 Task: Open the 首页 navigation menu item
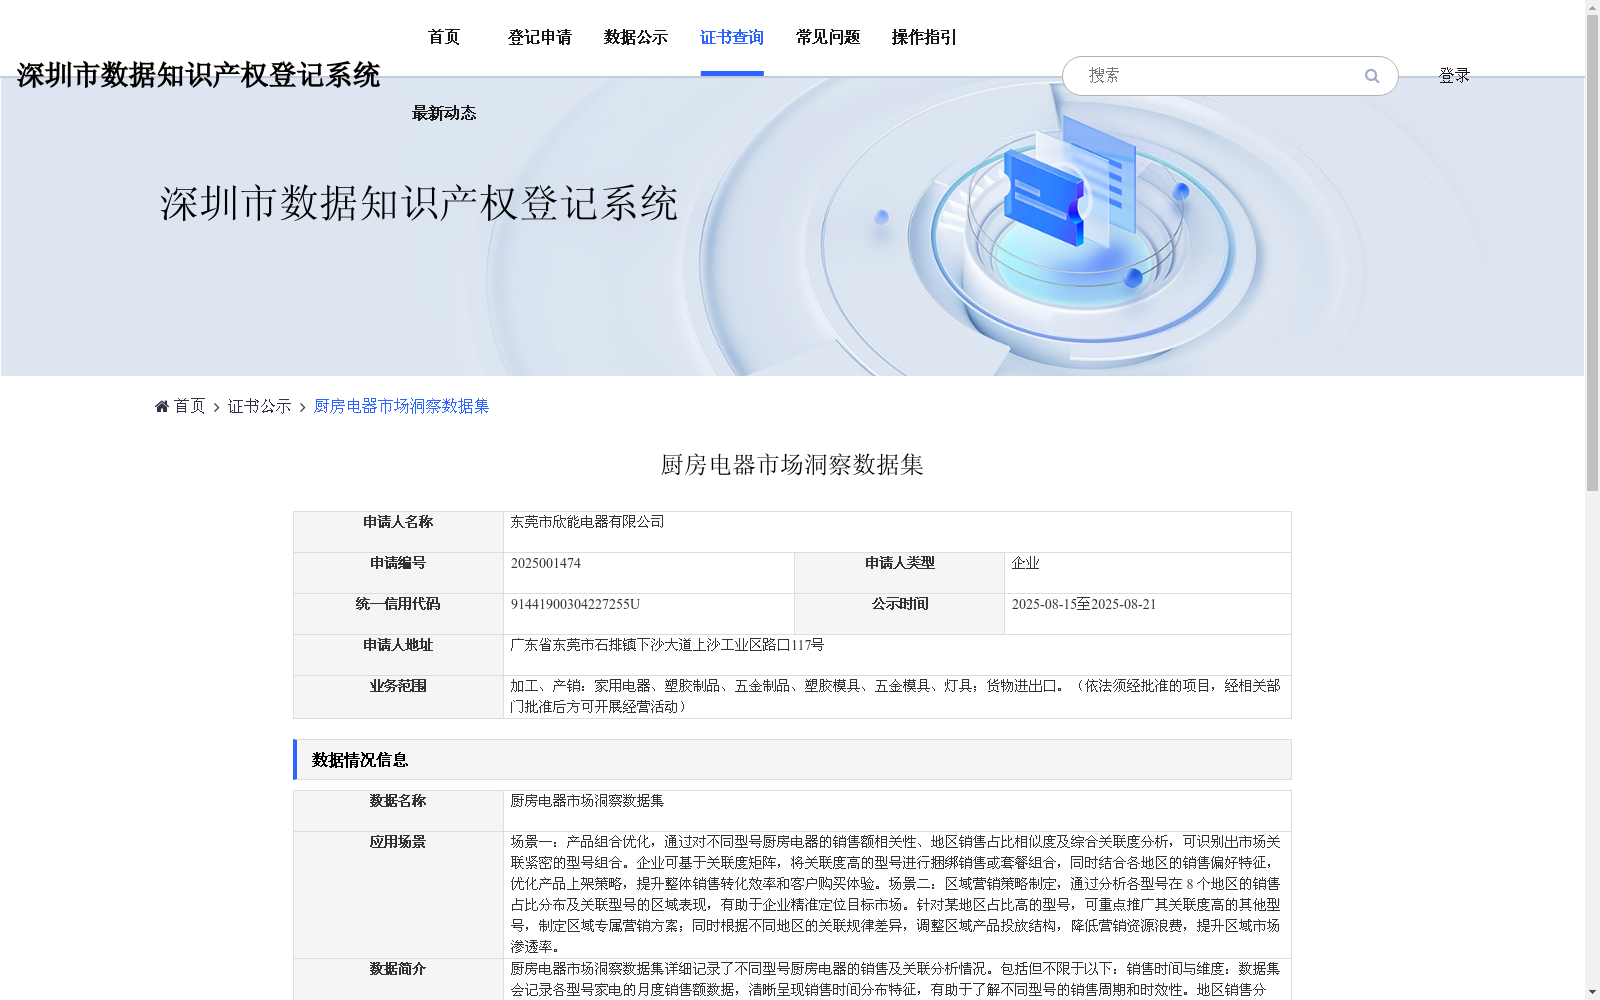(444, 37)
